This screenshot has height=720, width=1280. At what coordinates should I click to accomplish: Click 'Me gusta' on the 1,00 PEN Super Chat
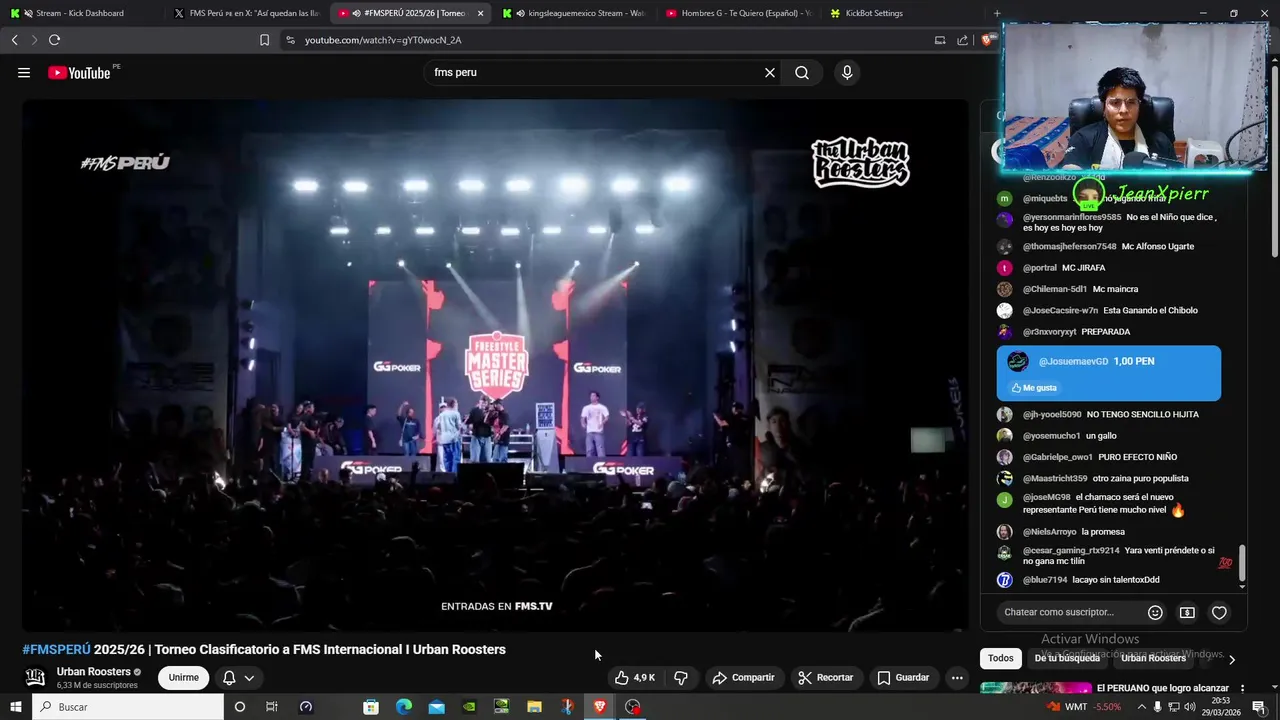(1034, 388)
